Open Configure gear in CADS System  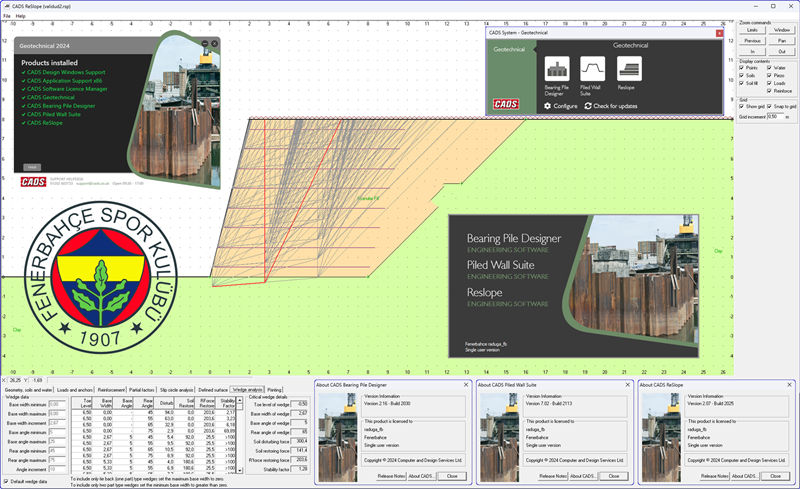point(547,106)
